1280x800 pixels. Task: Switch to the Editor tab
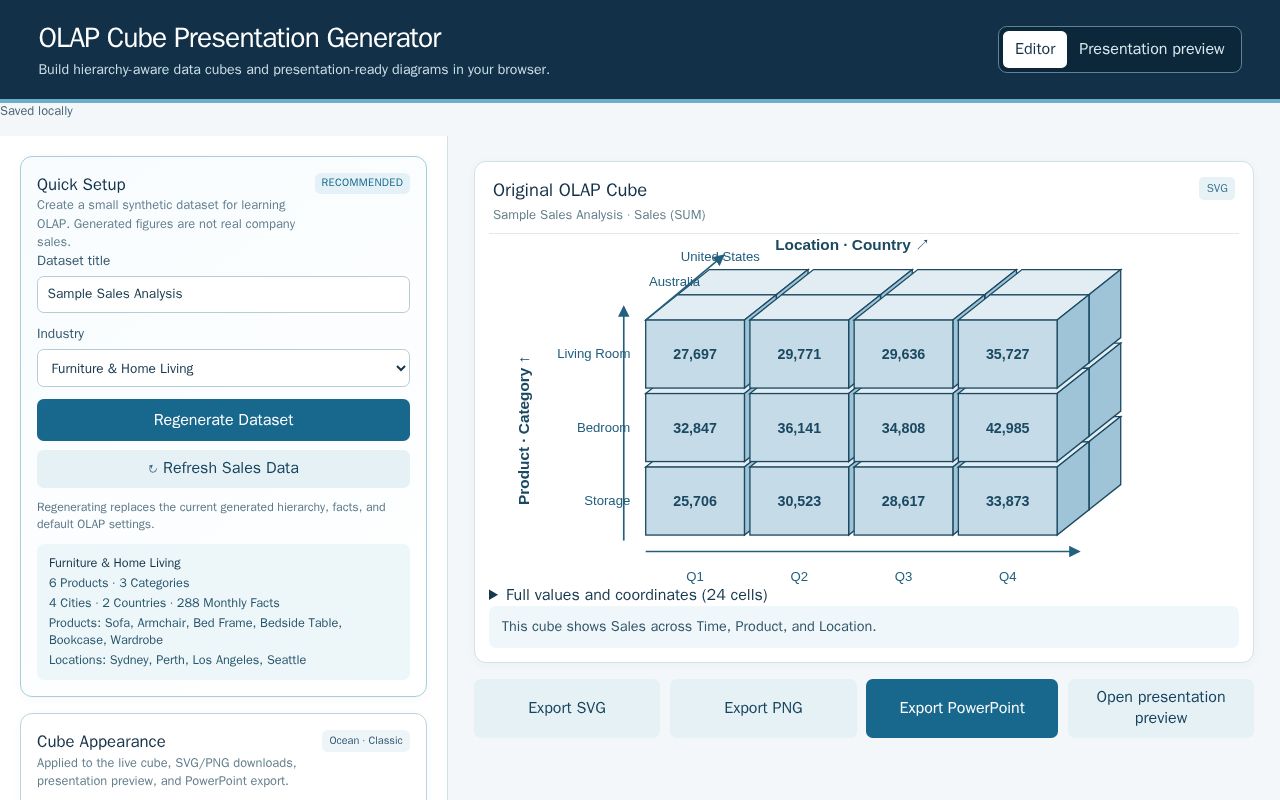point(1035,49)
